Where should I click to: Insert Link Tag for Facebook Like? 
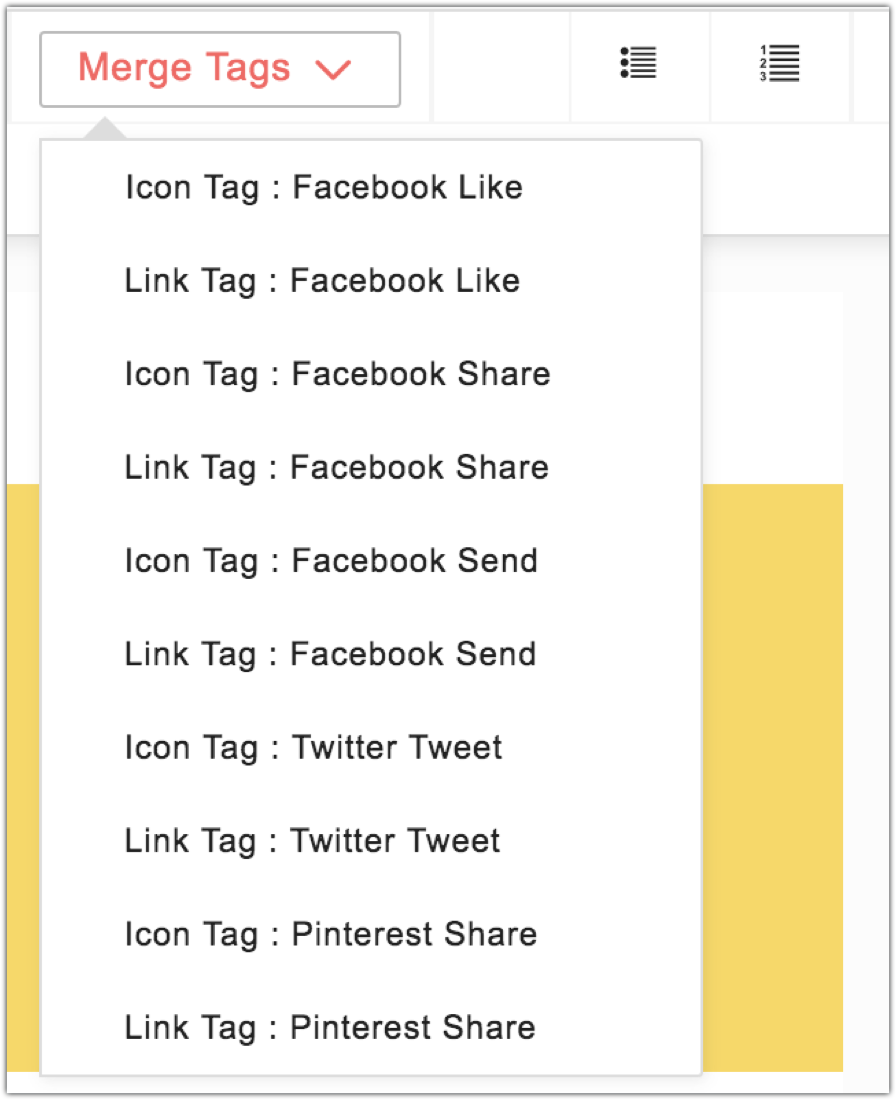tap(321, 281)
